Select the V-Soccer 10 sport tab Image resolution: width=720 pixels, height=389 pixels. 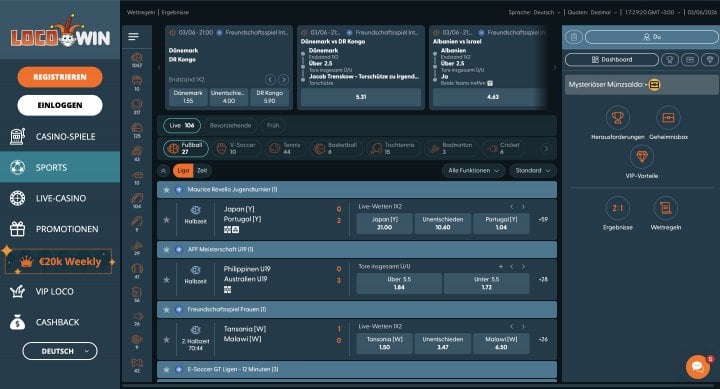tap(236, 148)
